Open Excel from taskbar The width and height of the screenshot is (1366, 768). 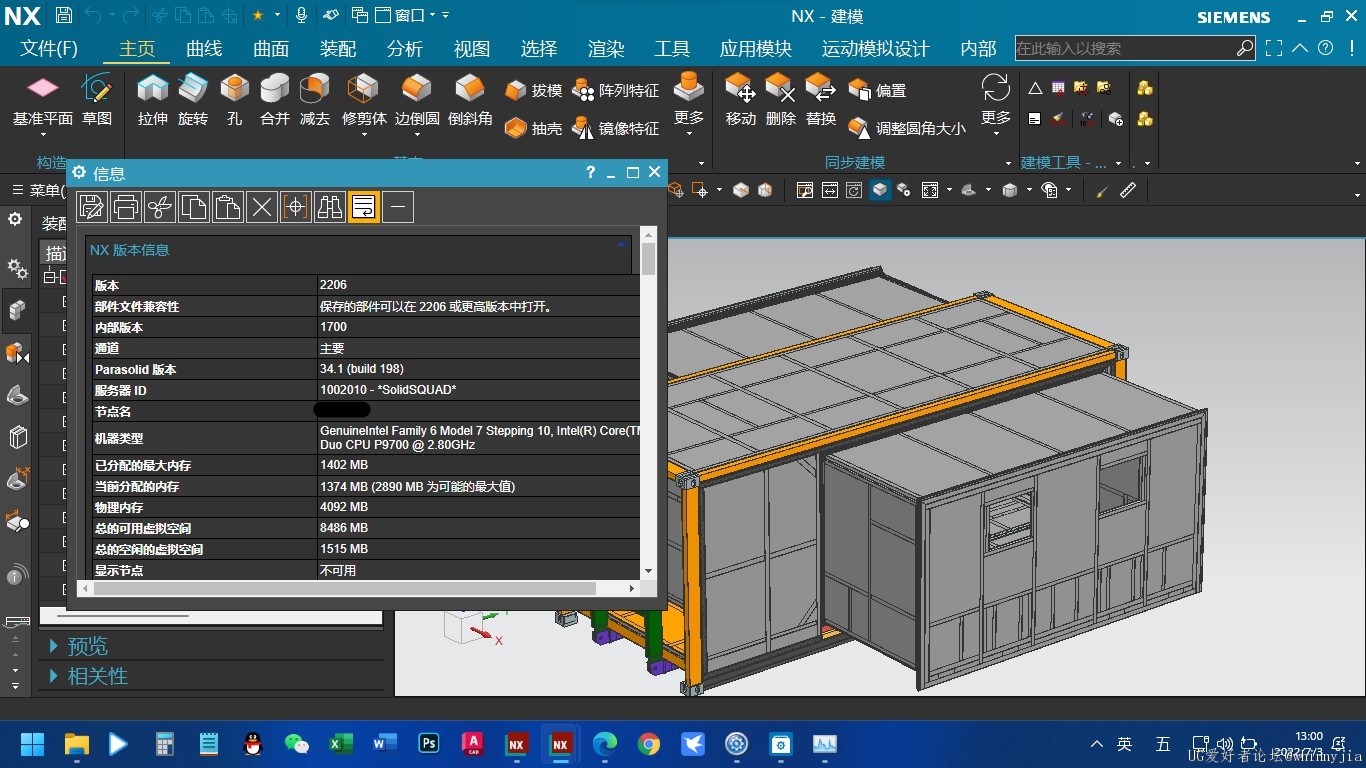point(341,744)
